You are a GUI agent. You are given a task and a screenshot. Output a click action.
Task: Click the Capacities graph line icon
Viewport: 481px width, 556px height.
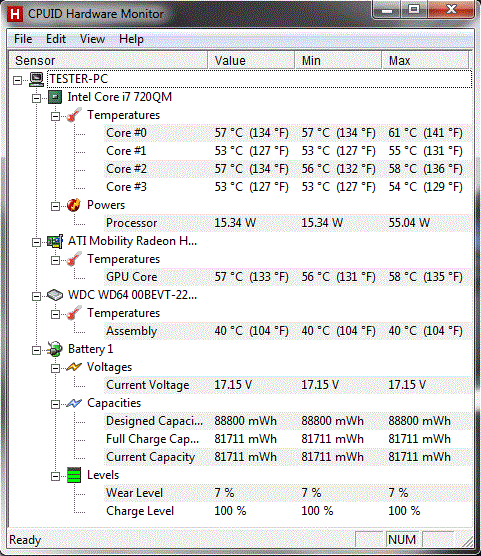point(74,404)
